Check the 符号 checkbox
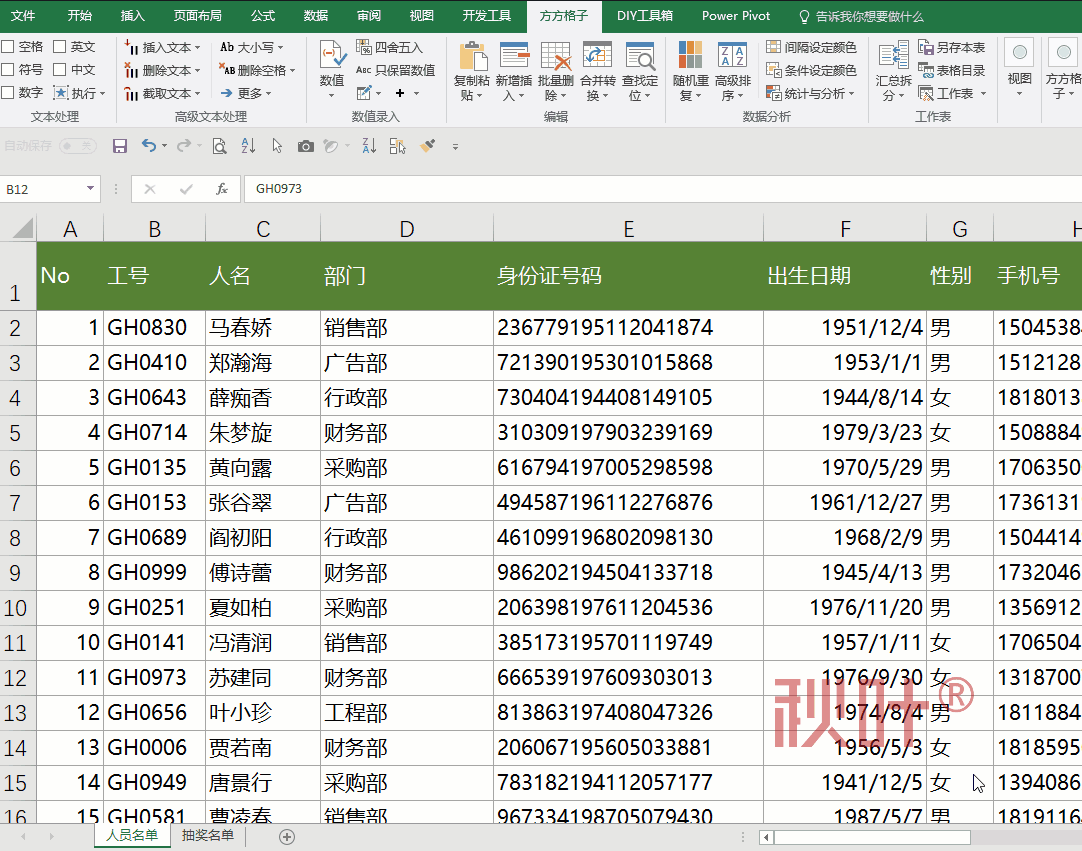 click(x=8, y=70)
